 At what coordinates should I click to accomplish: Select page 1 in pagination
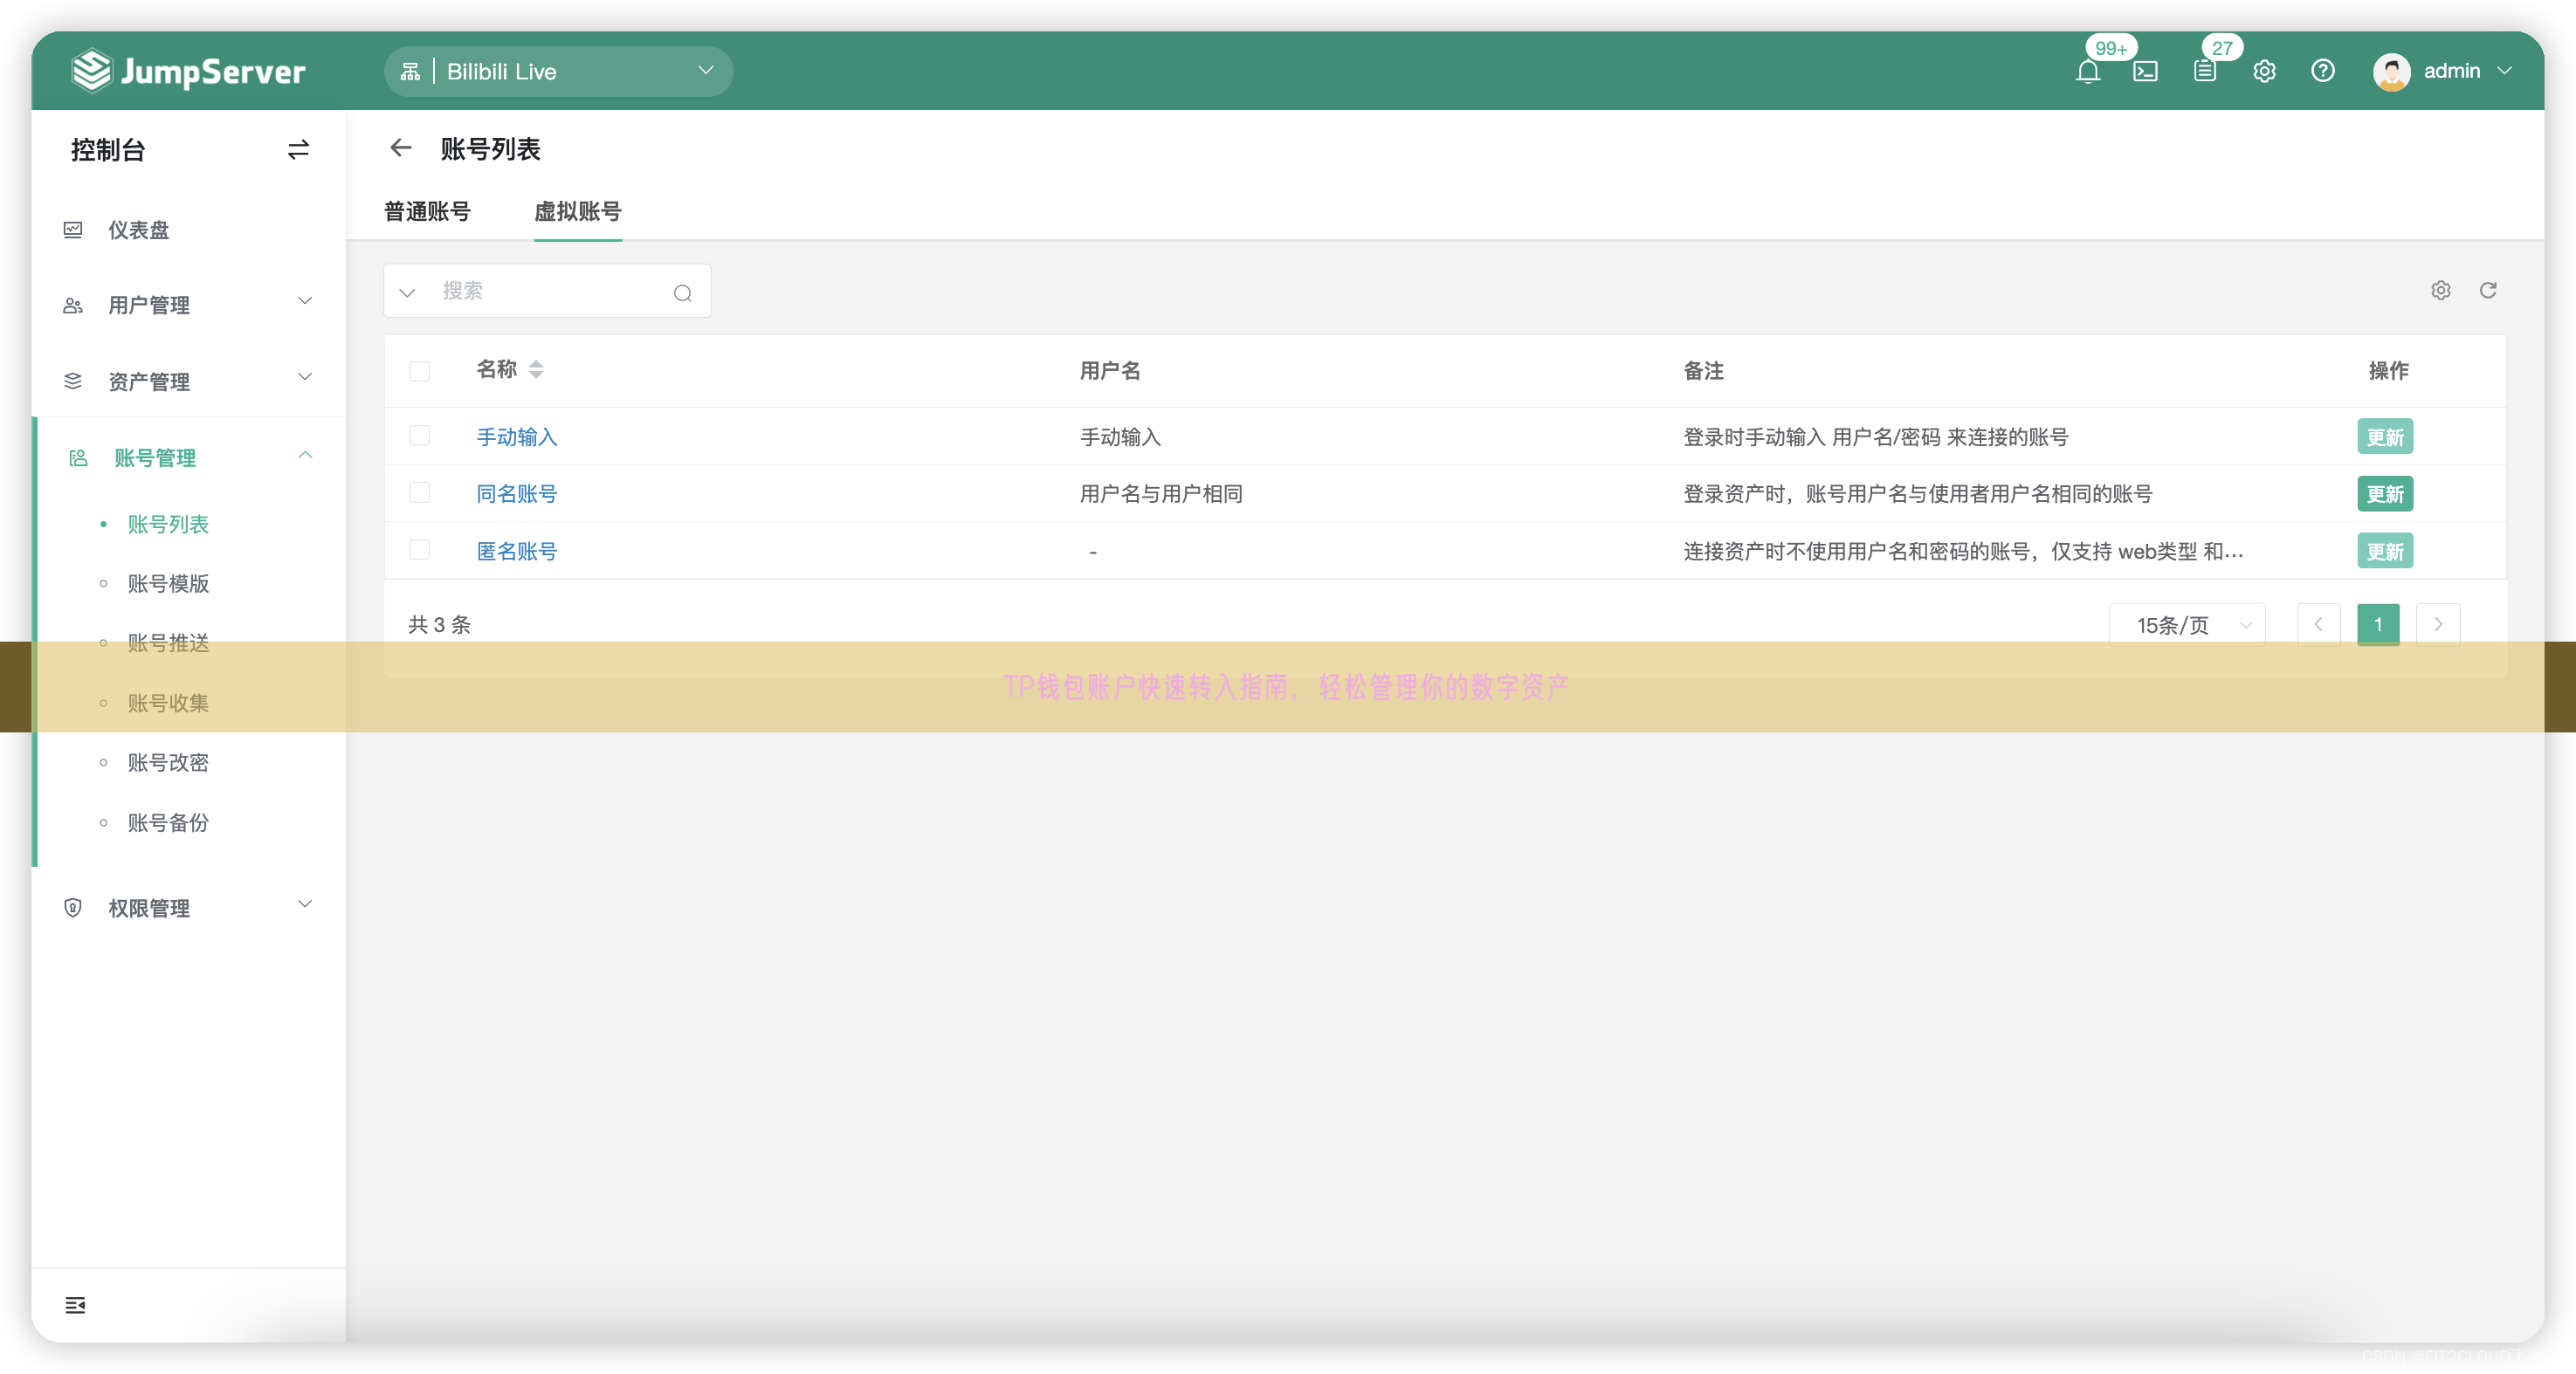click(2378, 624)
